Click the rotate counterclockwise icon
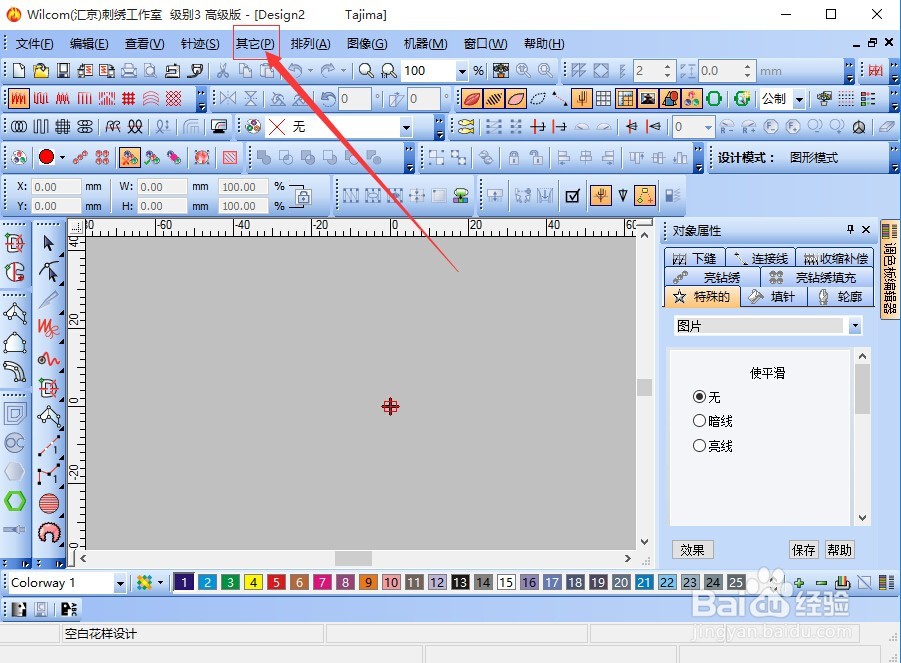Image resolution: width=901 pixels, height=663 pixels. click(x=328, y=99)
